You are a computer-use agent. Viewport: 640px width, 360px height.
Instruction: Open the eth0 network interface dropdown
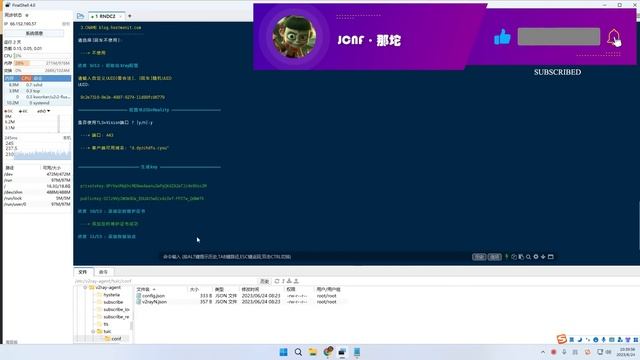(x=43, y=111)
